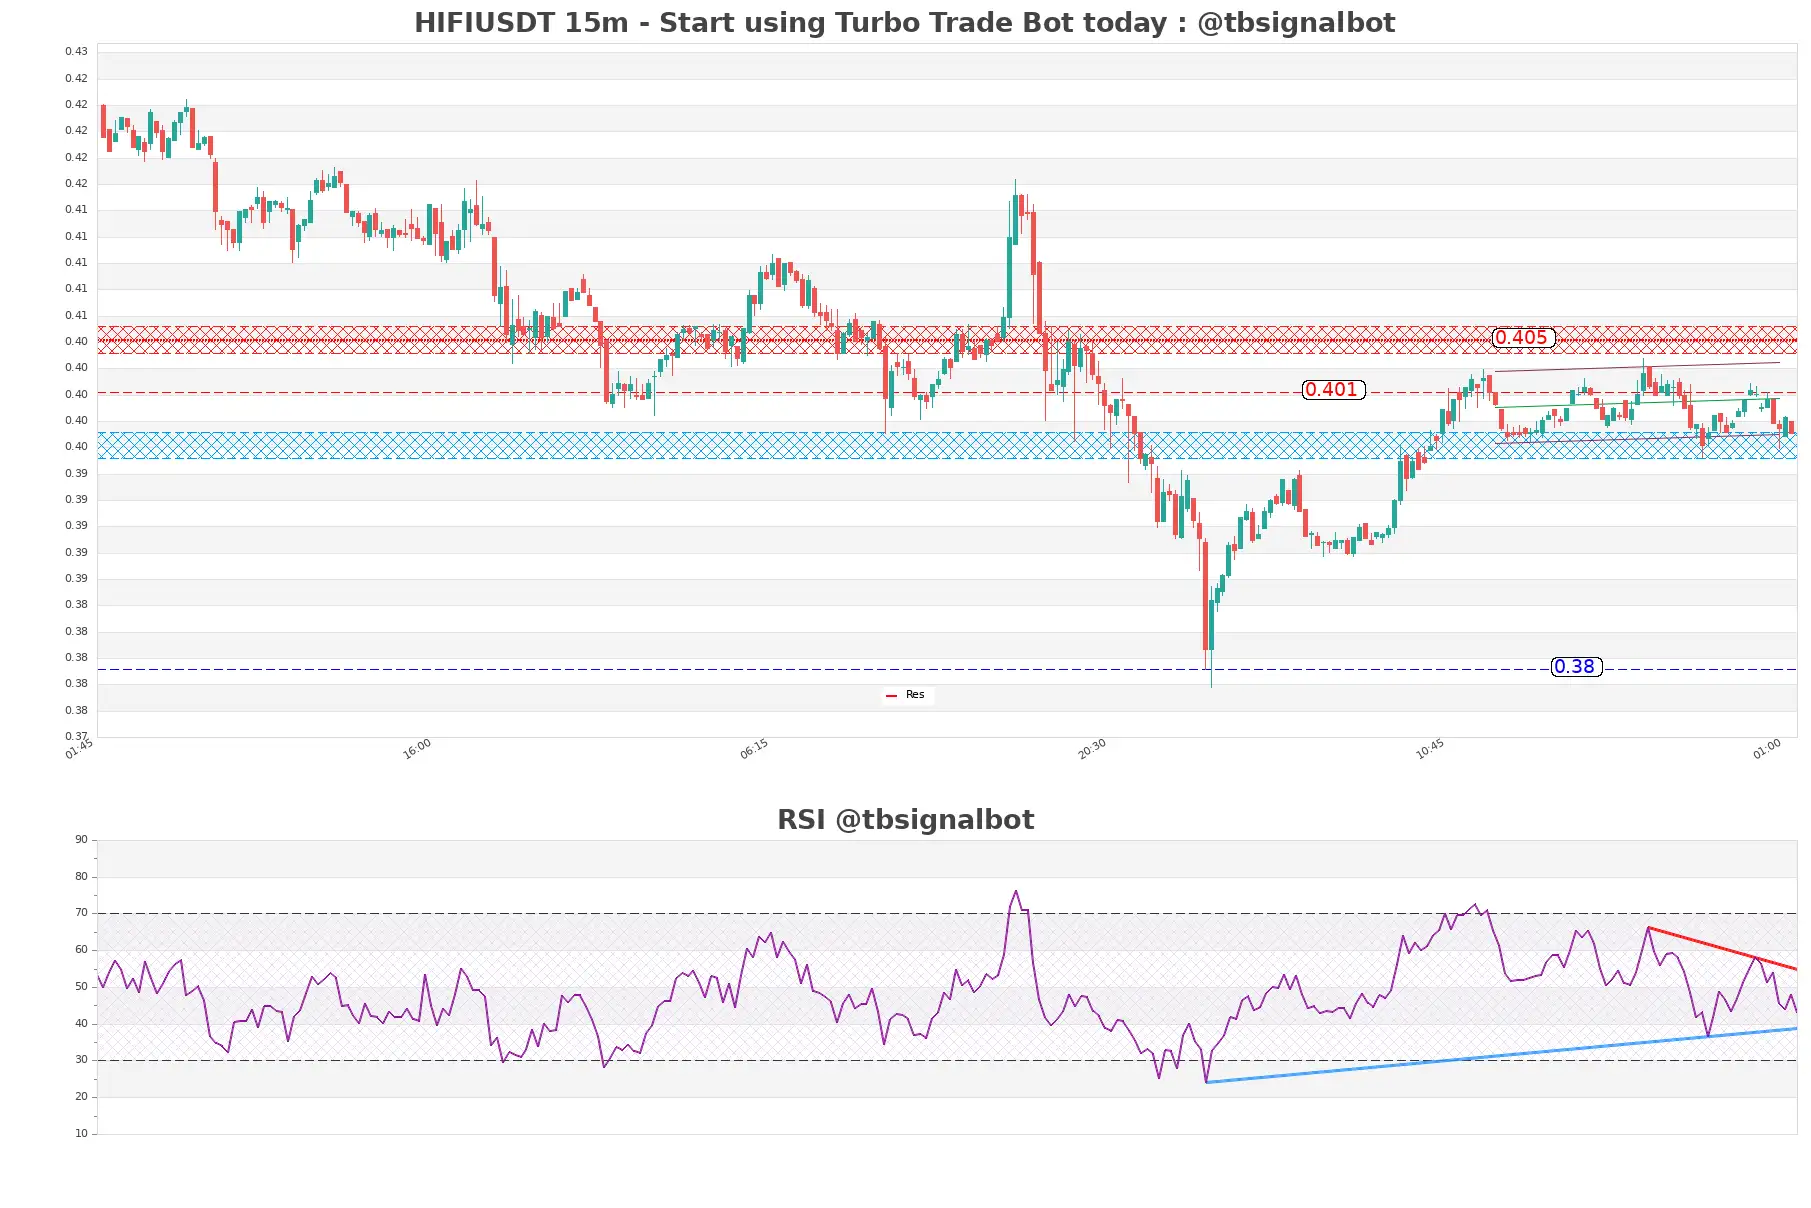Click the red hatched resistance zone band

(x=947, y=340)
